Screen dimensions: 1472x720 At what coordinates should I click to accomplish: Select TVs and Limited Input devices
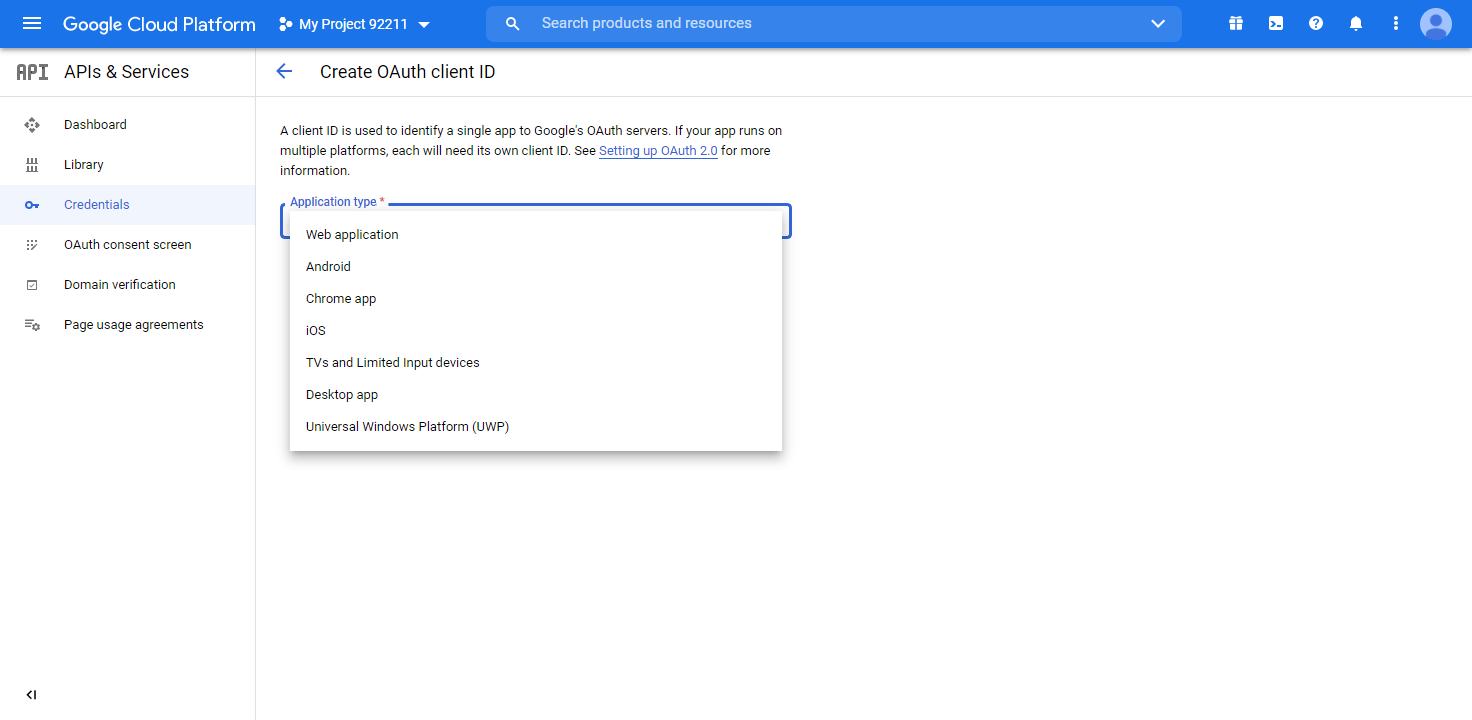[536, 363]
